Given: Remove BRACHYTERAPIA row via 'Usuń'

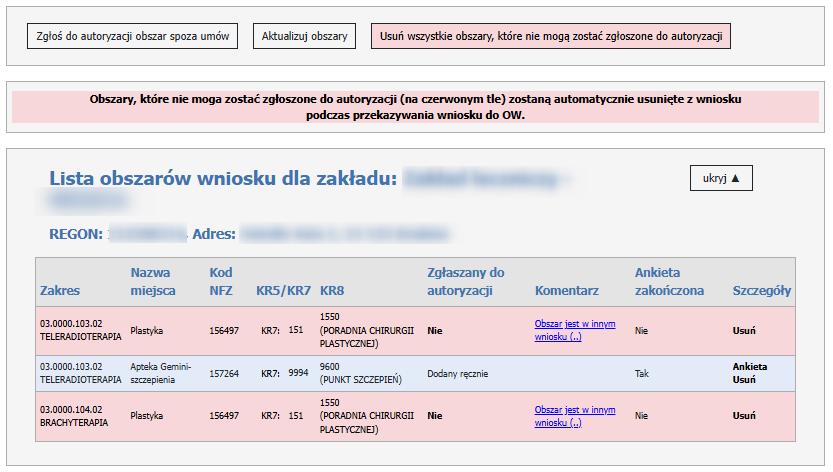Looking at the screenshot, I should (744, 415).
